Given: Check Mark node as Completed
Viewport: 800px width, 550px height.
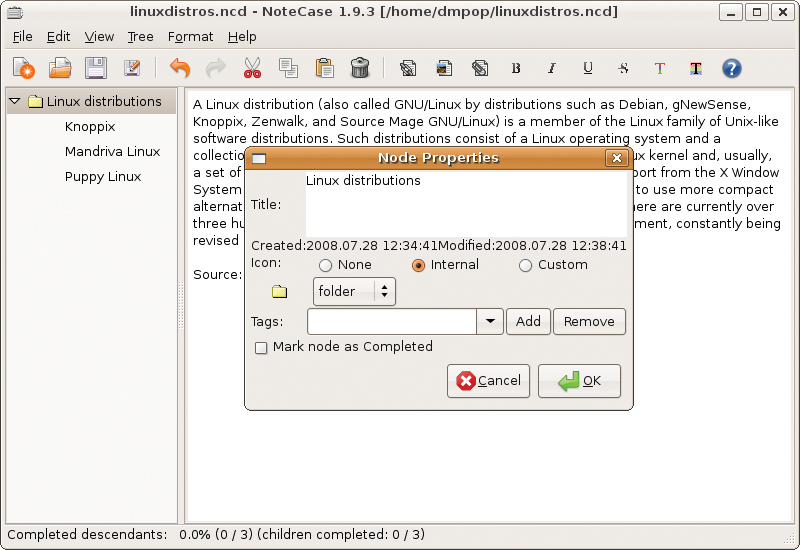Looking at the screenshot, I should (x=261, y=348).
